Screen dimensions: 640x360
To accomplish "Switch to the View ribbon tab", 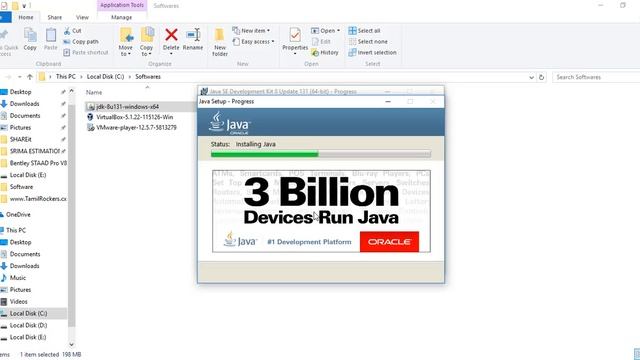I will pos(82,17).
